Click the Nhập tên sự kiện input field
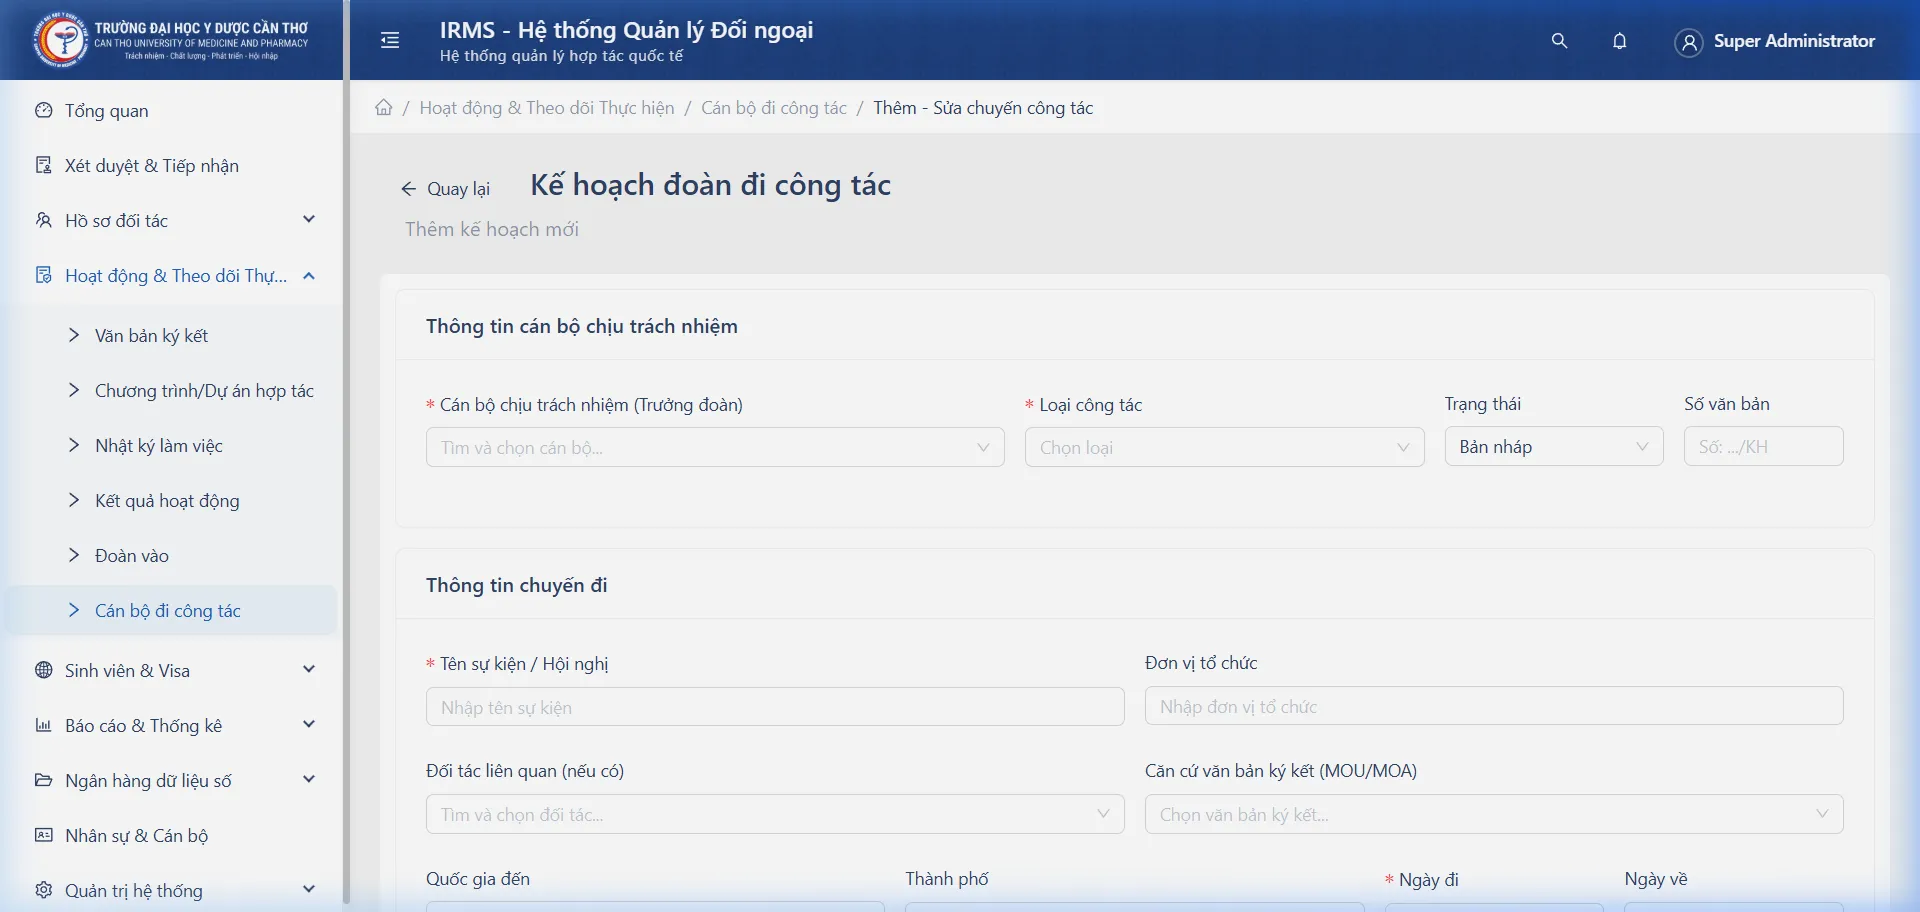The image size is (1920, 912). [x=775, y=706]
